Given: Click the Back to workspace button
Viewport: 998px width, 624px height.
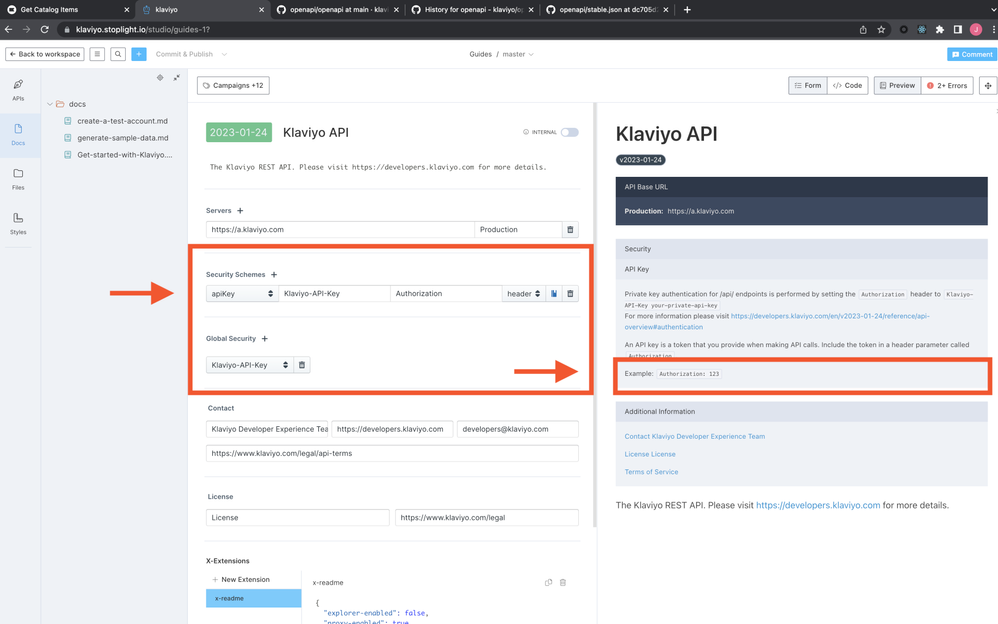Looking at the screenshot, I should 45,54.
